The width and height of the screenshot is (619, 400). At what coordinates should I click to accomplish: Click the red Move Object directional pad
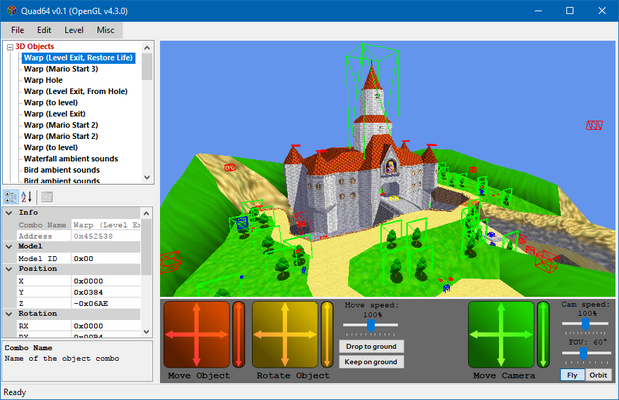point(196,334)
